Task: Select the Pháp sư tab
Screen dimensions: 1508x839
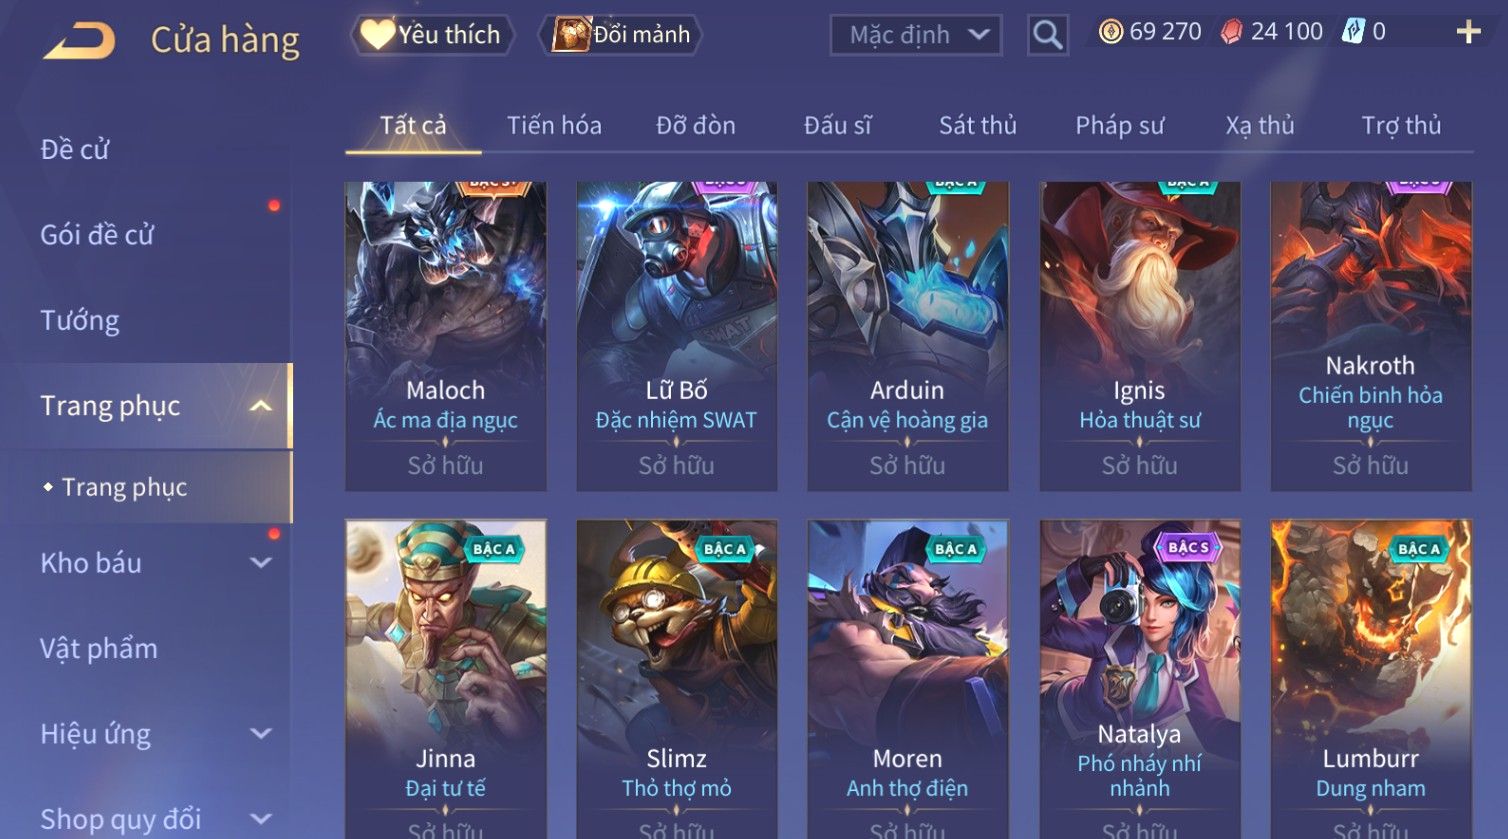Action: point(1119,125)
